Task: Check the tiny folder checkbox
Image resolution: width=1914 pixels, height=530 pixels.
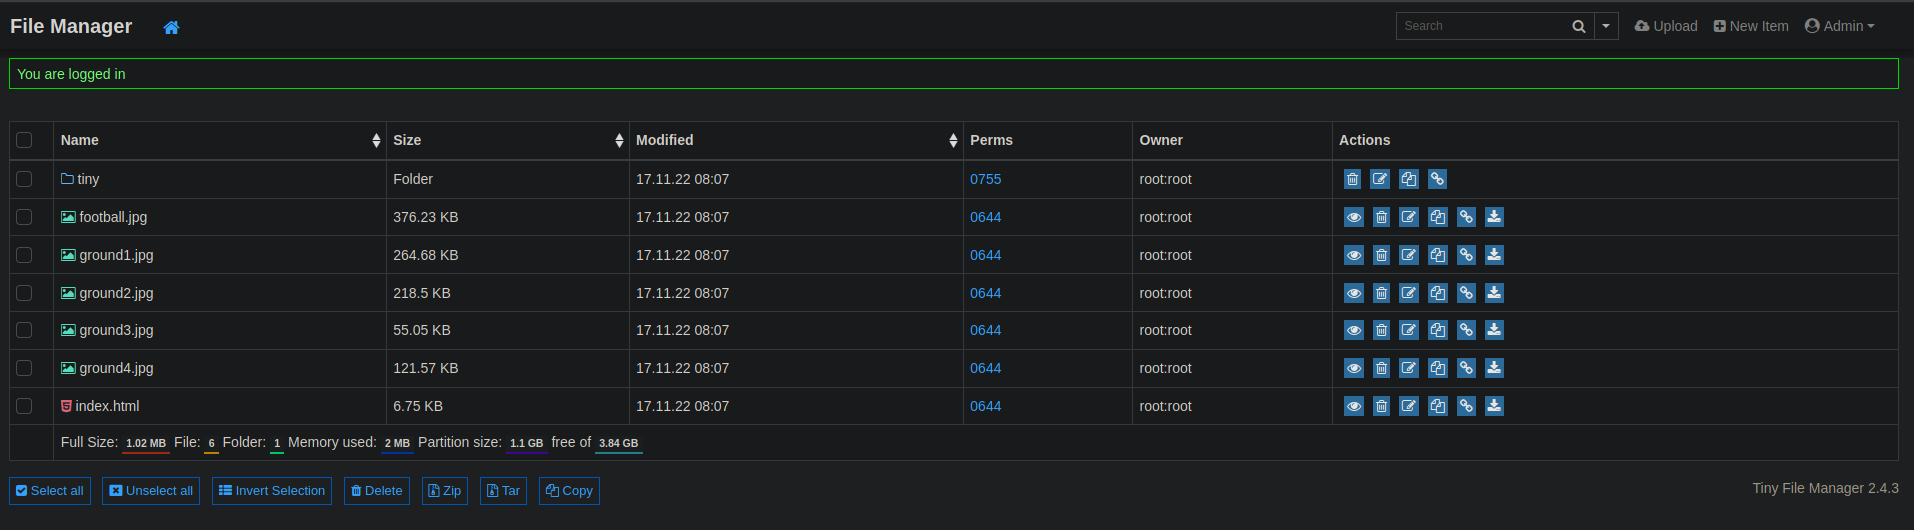Action: tap(24, 179)
